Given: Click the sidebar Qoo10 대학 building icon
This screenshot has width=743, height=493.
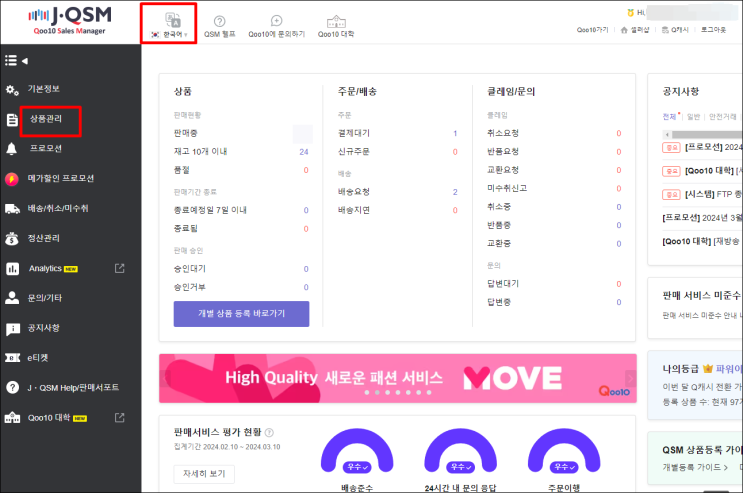Looking at the screenshot, I should [x=12, y=418].
